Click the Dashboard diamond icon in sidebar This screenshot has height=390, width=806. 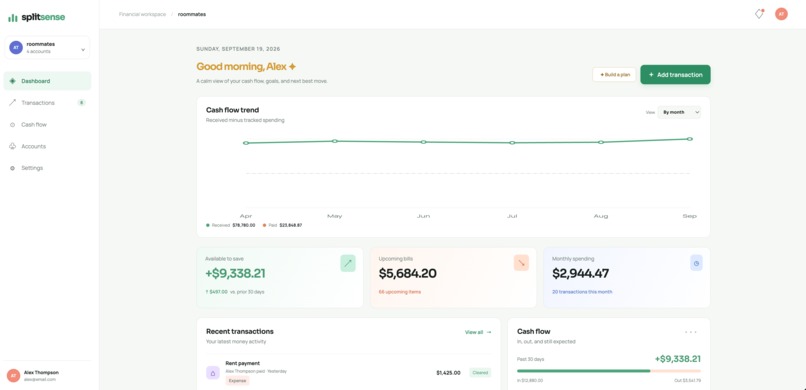[x=12, y=81]
